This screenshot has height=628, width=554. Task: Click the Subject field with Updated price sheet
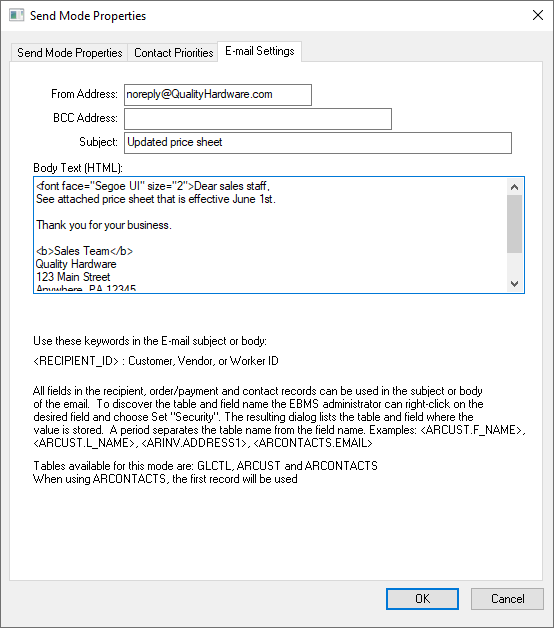tap(318, 143)
